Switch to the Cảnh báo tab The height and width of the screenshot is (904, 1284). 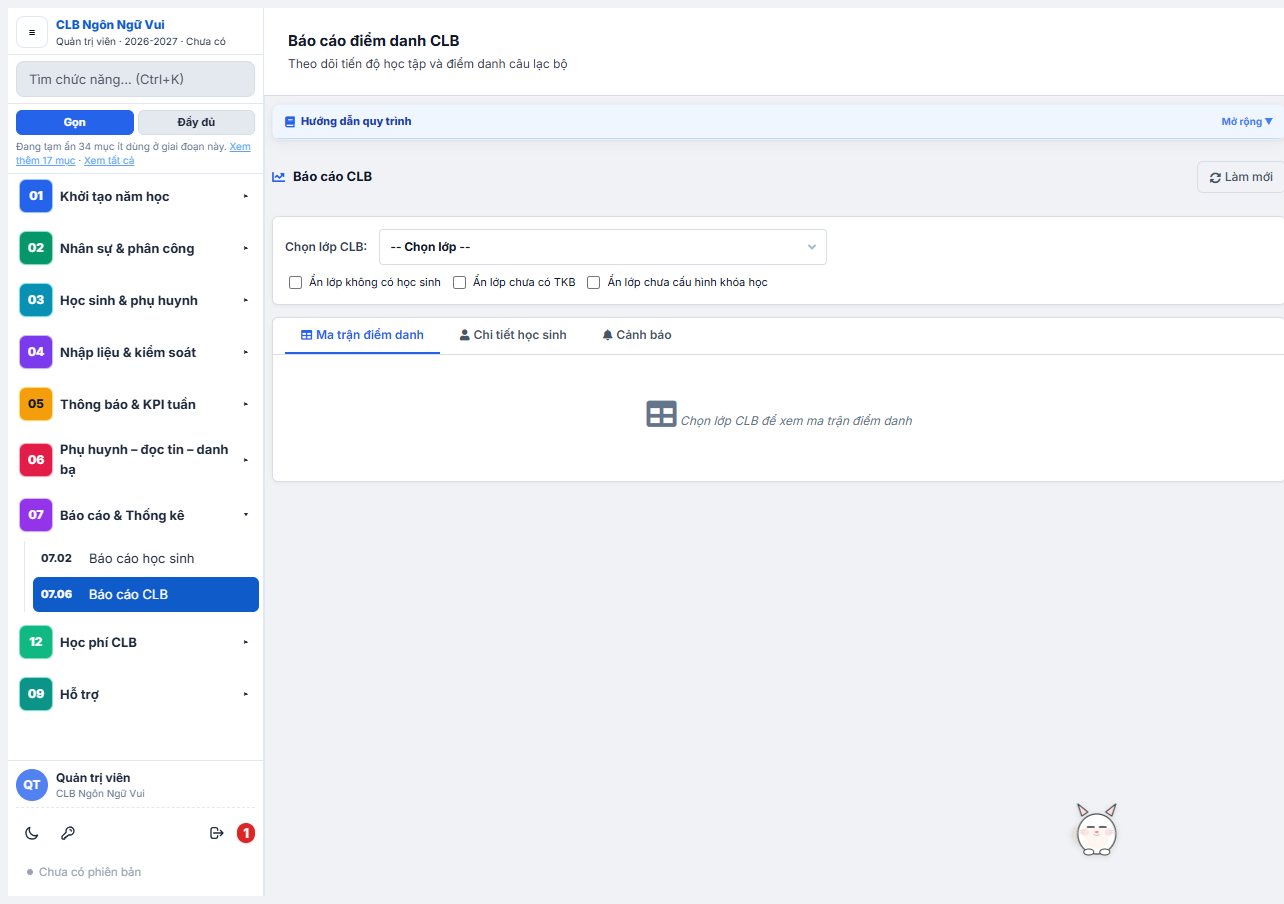[637, 335]
